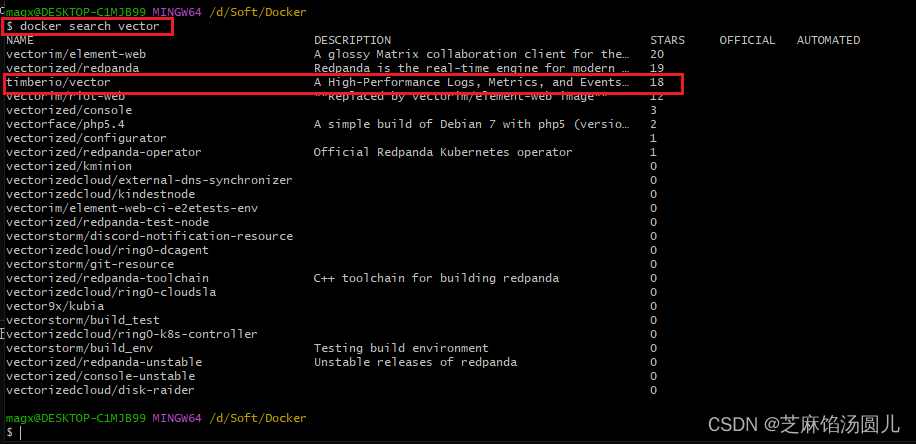Click the bottom prompt magx@DESKTOP-C1MJB99 text
Viewport: 916px width, 444px height.
76,419
